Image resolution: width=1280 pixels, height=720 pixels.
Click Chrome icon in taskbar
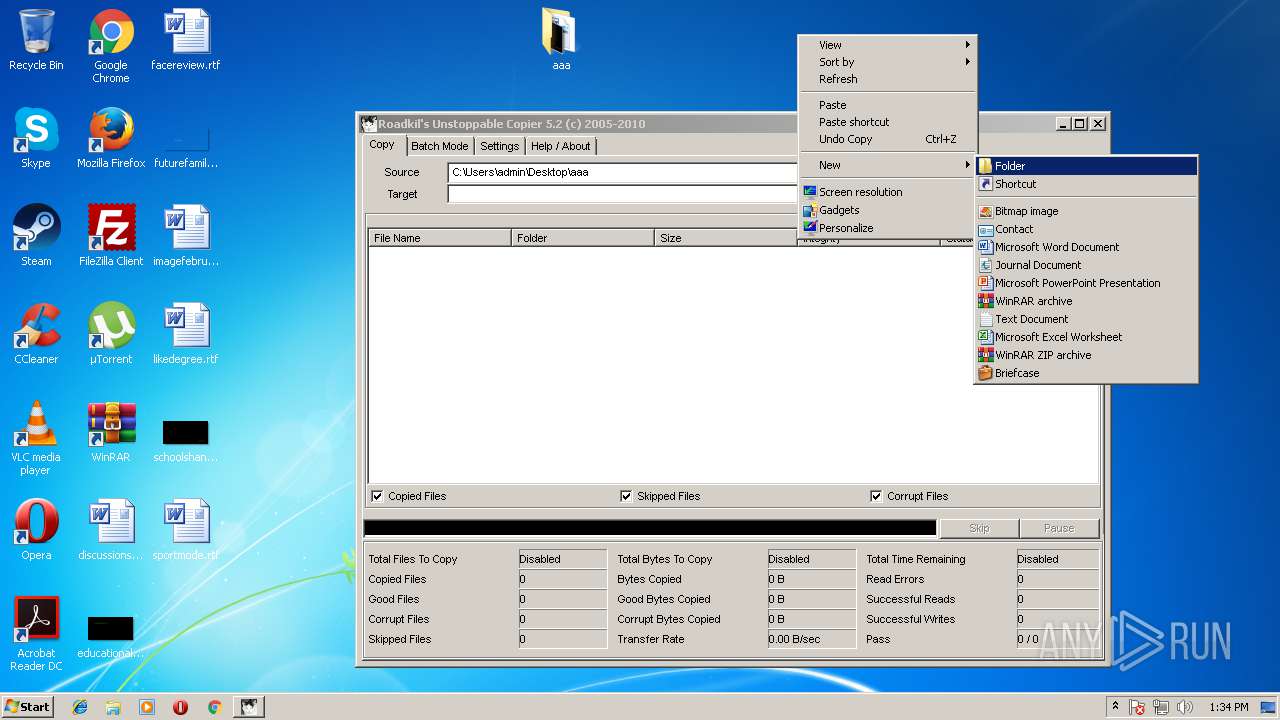click(214, 707)
